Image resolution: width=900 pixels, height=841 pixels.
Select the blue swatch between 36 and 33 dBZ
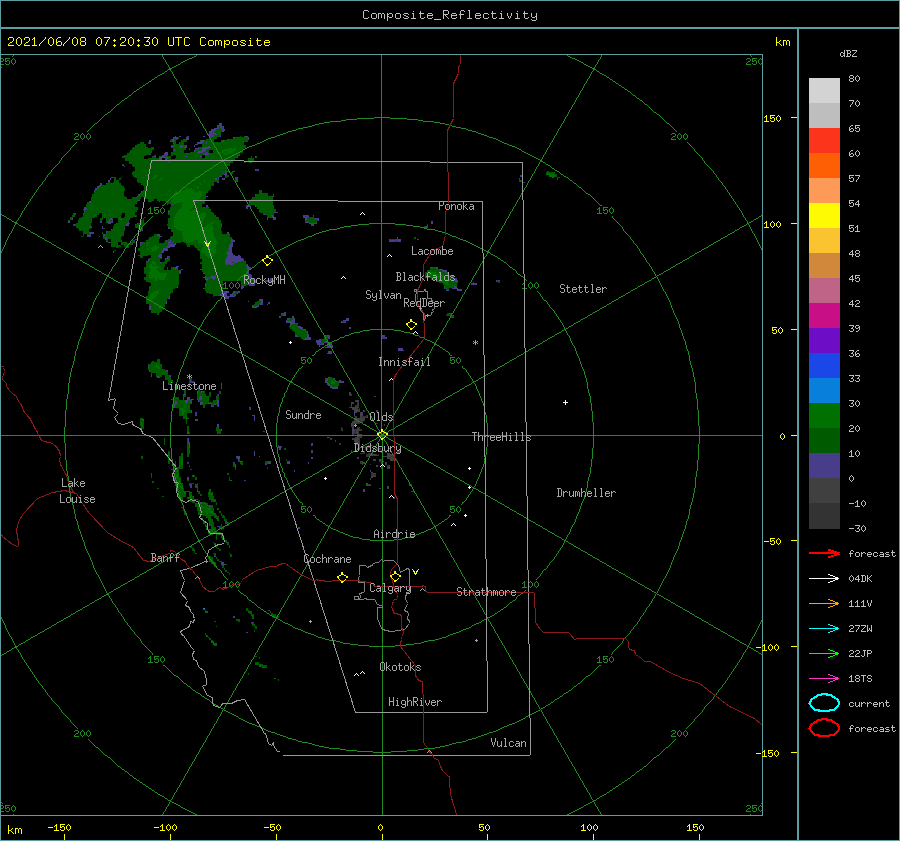[824, 366]
